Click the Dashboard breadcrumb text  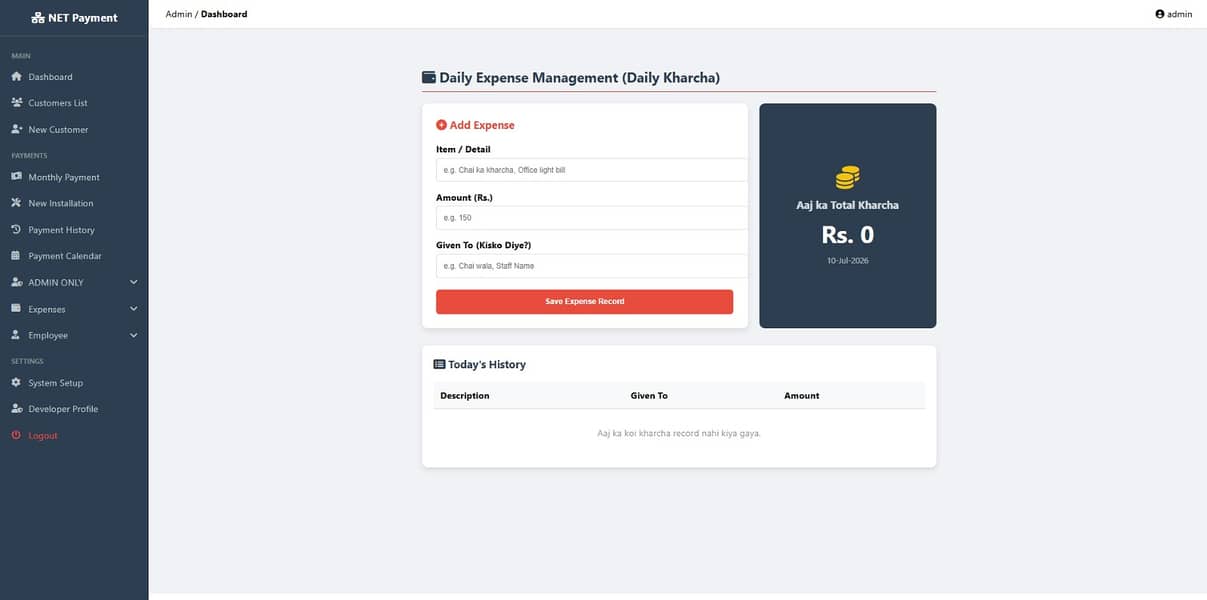224,14
